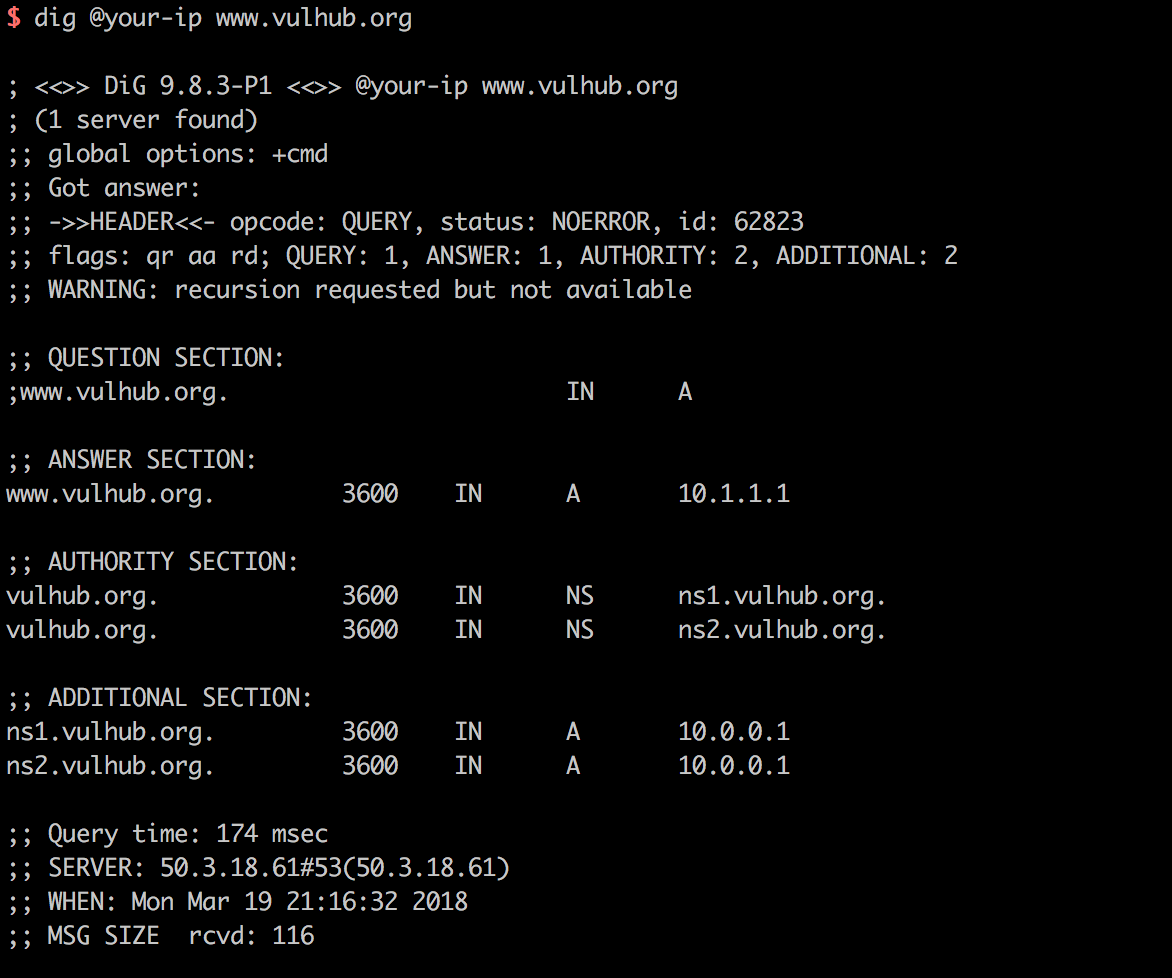Click the Query time 174 msec line

[167, 834]
